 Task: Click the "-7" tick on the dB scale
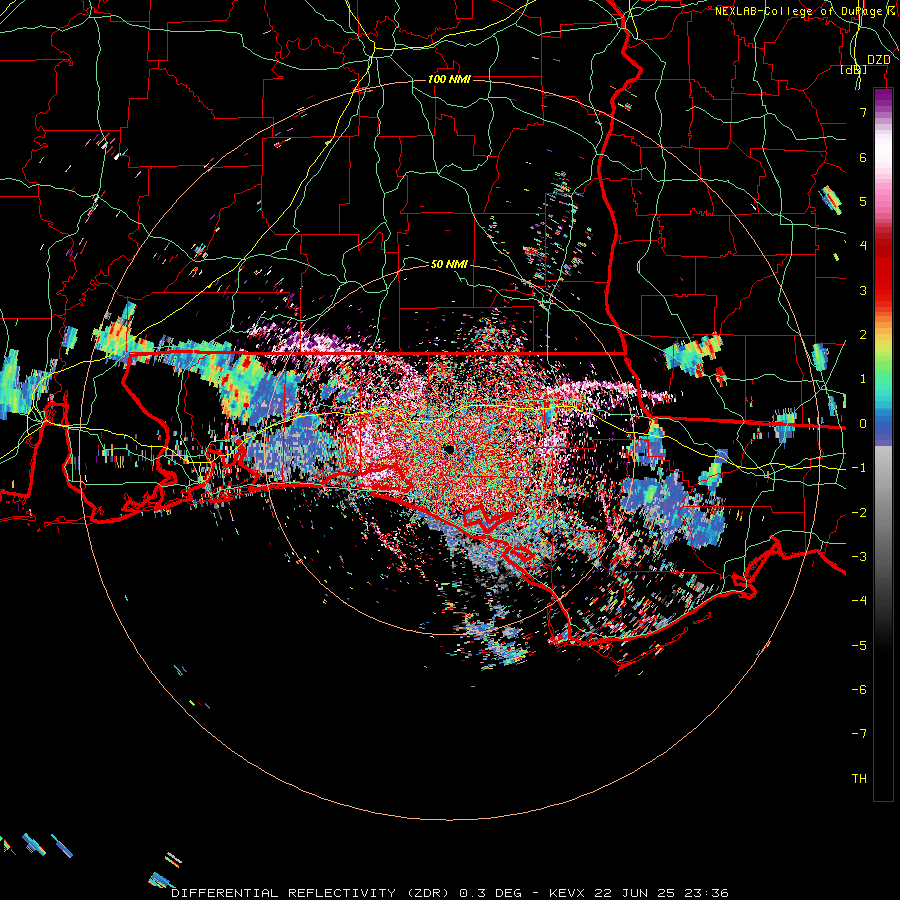(x=859, y=734)
